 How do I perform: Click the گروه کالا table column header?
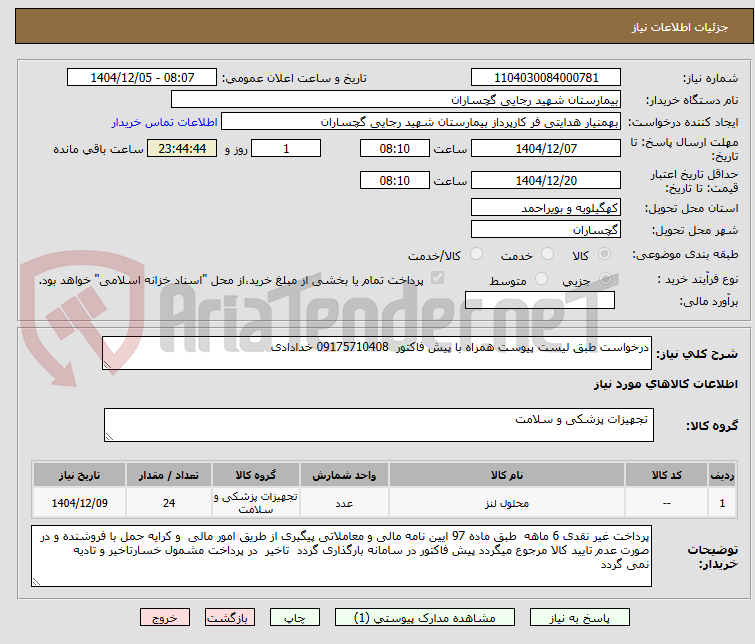coord(256,475)
